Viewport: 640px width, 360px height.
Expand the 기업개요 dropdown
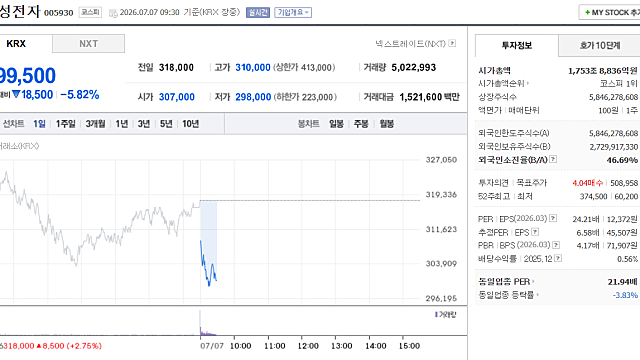coord(293,13)
